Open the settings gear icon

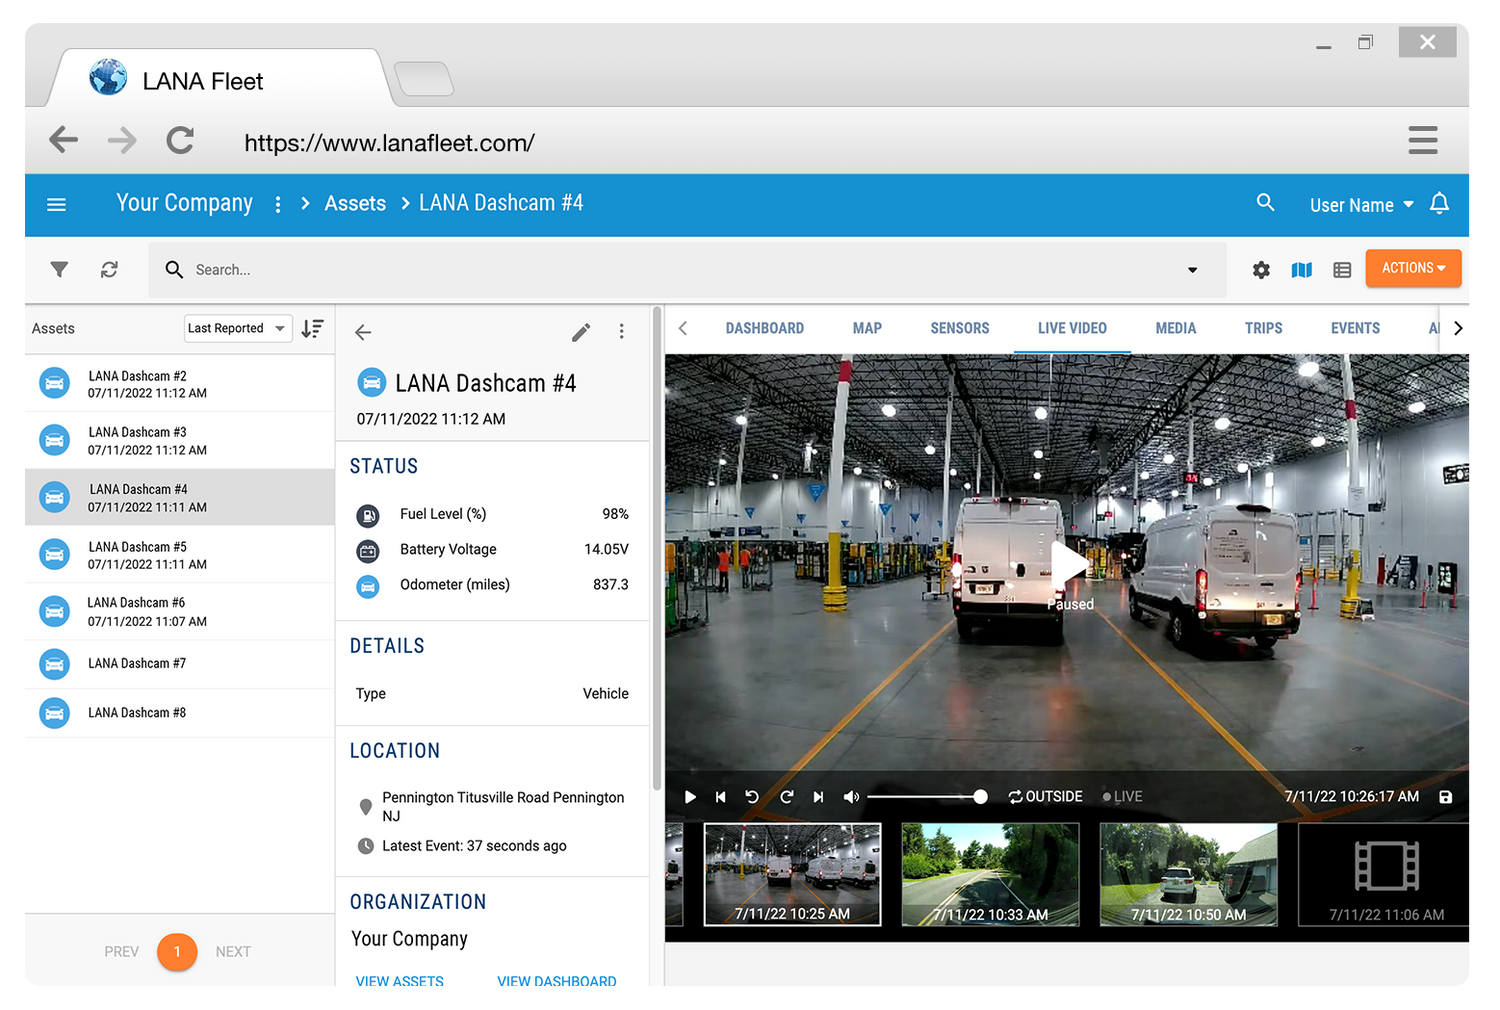point(1261,270)
